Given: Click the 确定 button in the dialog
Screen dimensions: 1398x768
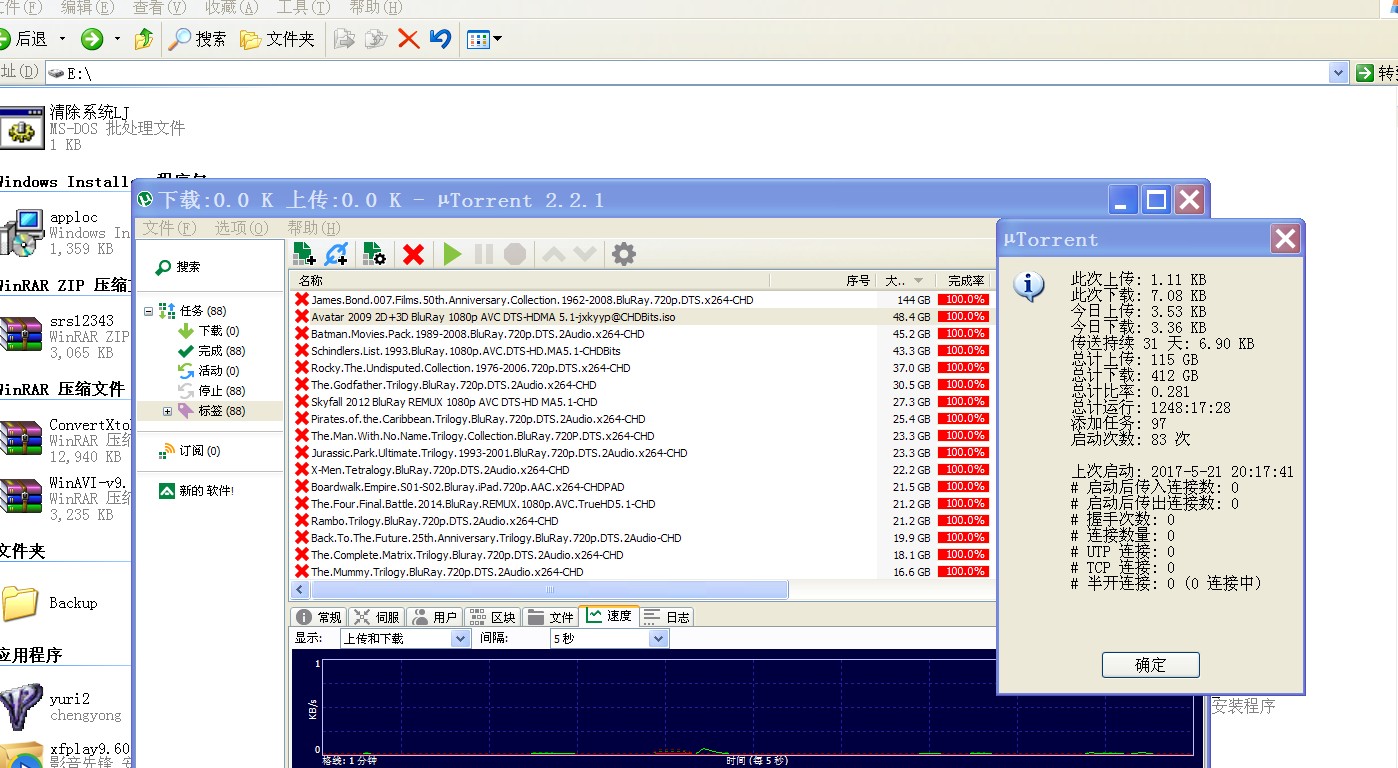Looking at the screenshot, I should 1150,665.
